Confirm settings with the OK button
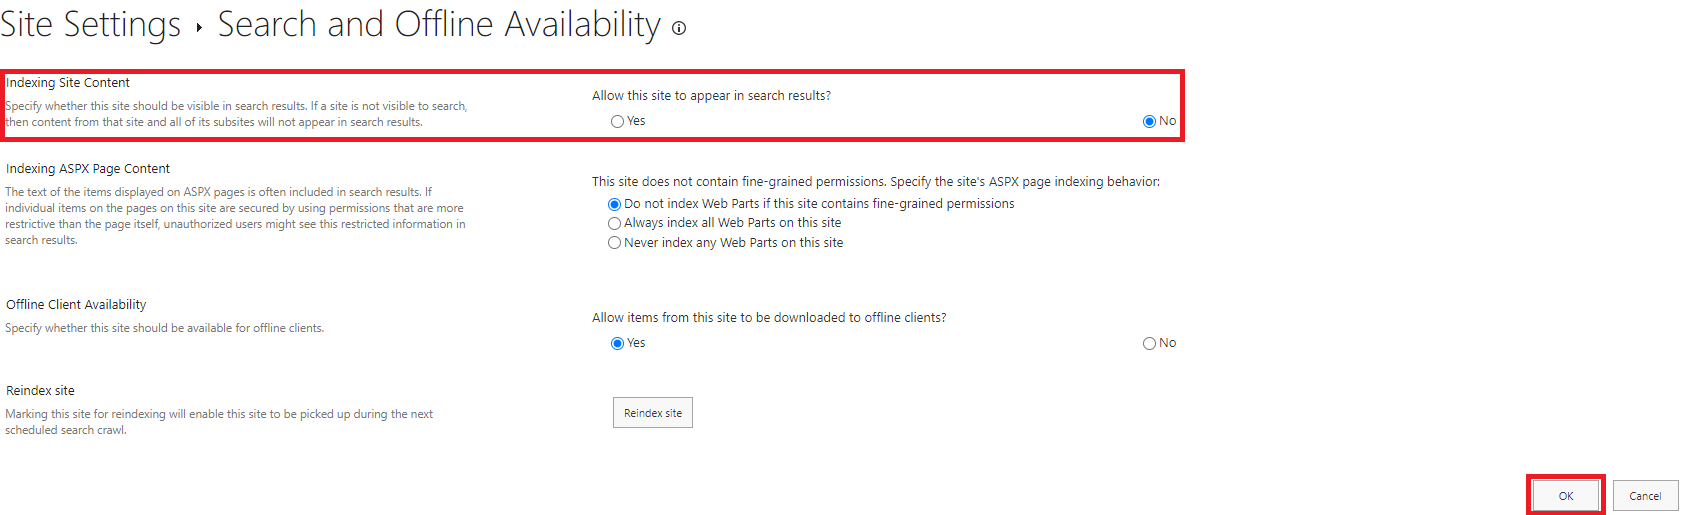The image size is (1685, 515). pyautogui.click(x=1566, y=496)
